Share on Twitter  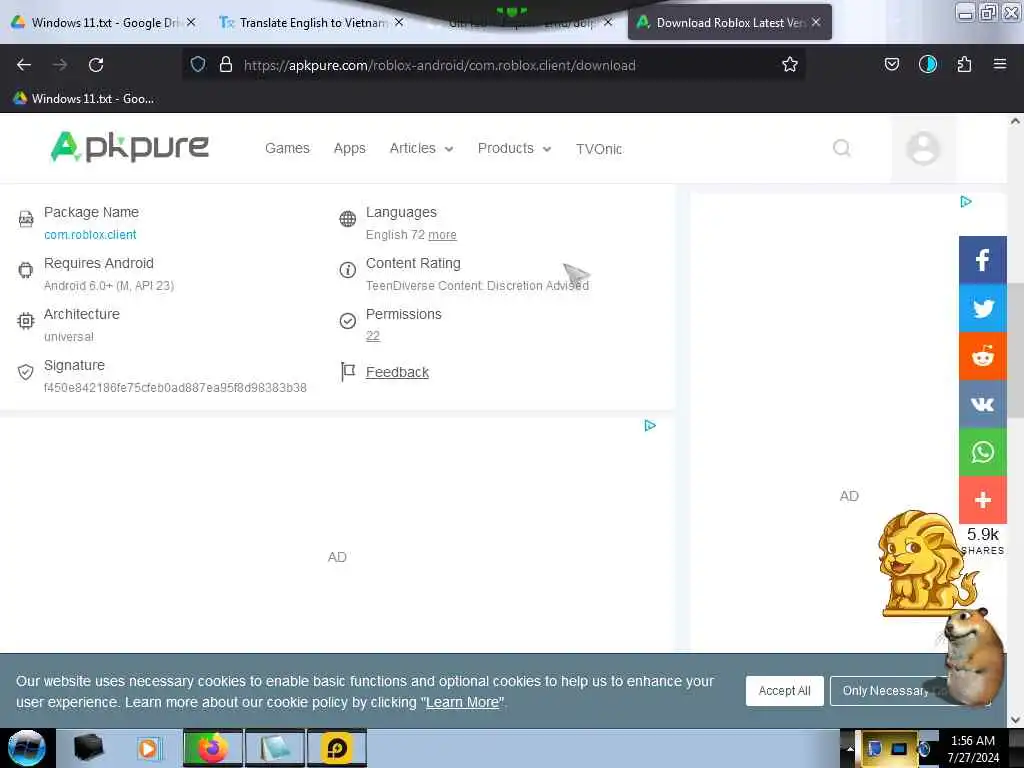coord(982,308)
